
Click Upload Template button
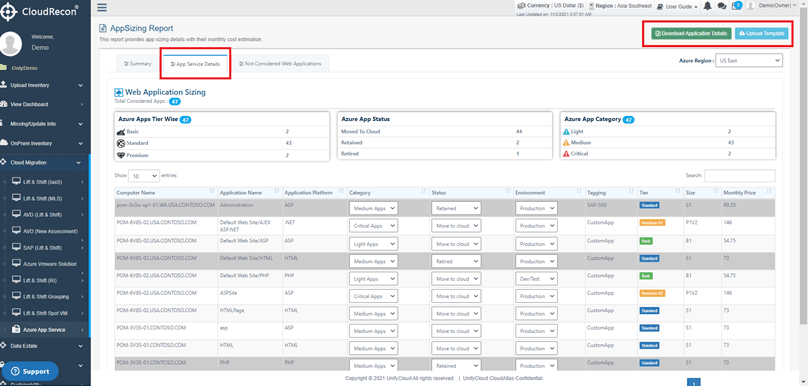coord(761,33)
